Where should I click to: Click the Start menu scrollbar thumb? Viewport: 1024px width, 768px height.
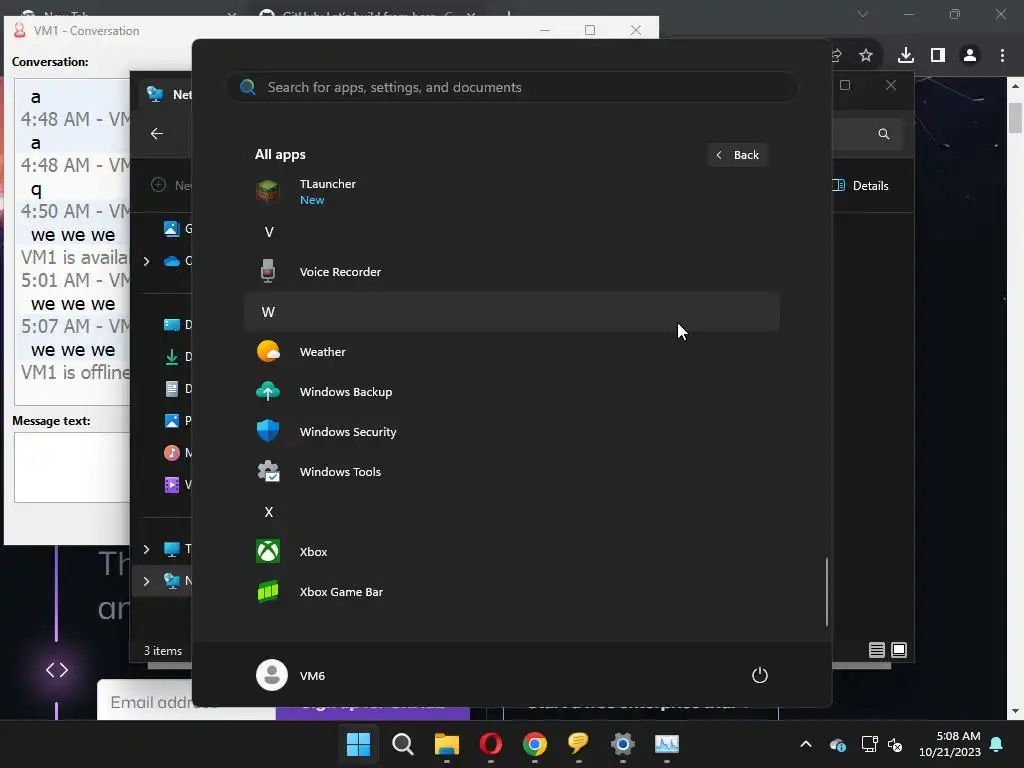pyautogui.click(x=827, y=592)
